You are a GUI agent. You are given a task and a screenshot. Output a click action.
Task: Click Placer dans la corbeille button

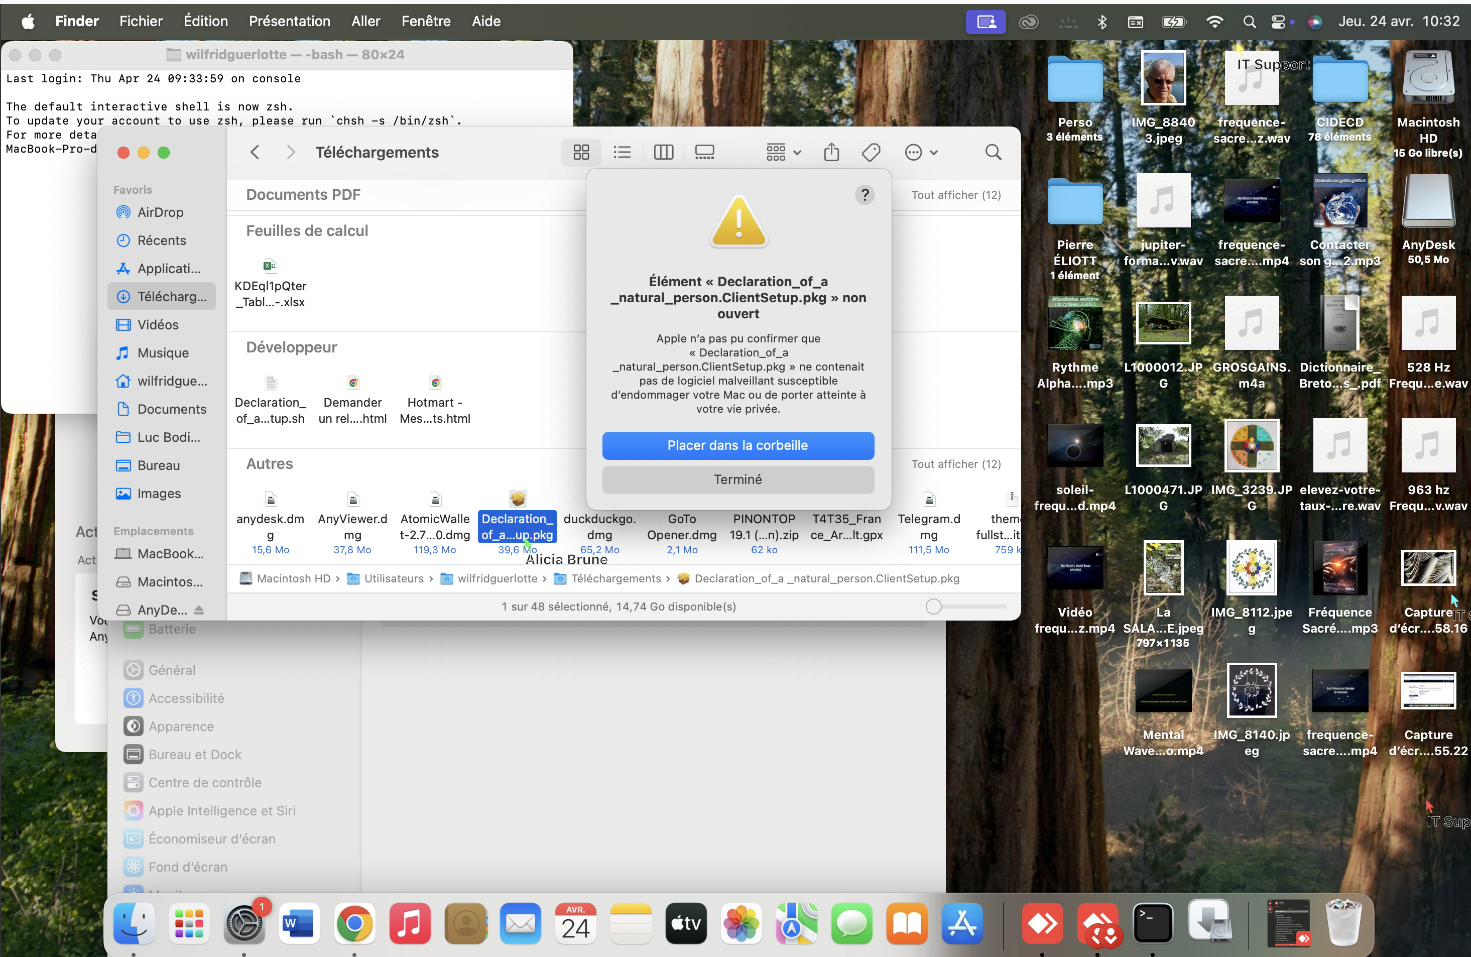tap(738, 446)
